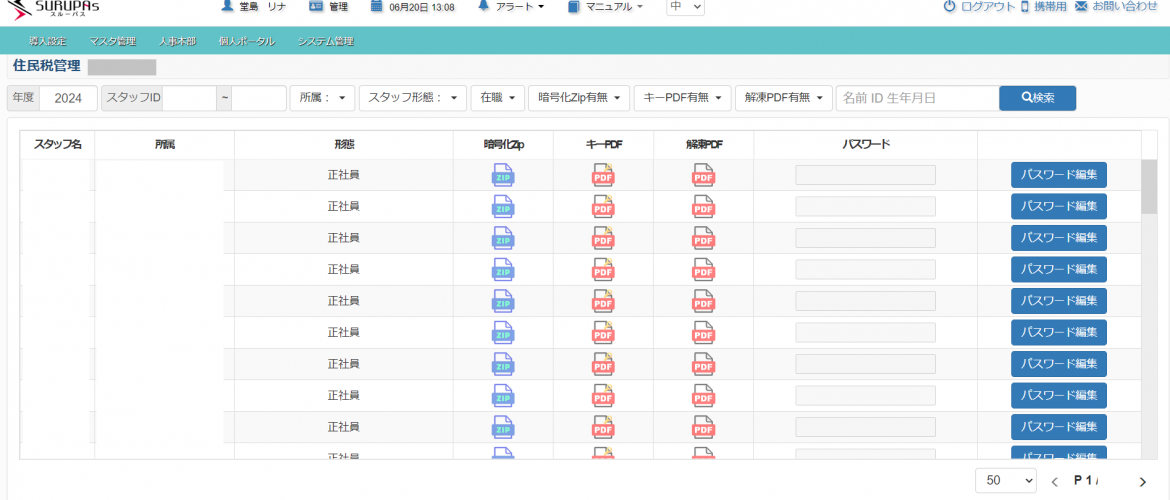This screenshot has width=1170, height=500.
Task: Open the スタッフ形態 dropdown
Action: tap(413, 97)
